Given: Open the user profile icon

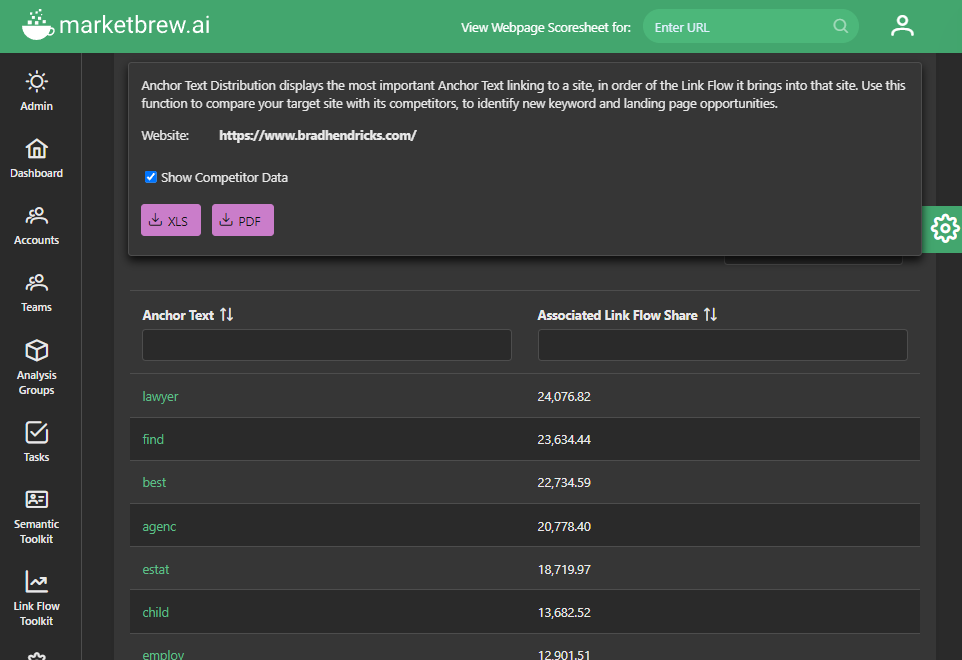Looking at the screenshot, I should (x=902, y=26).
